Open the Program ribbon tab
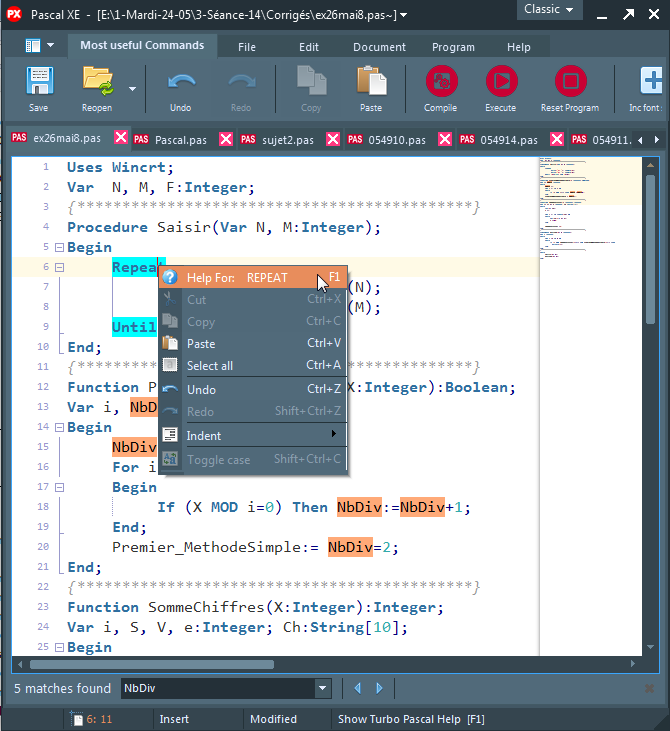This screenshot has height=731, width=670. [453, 47]
